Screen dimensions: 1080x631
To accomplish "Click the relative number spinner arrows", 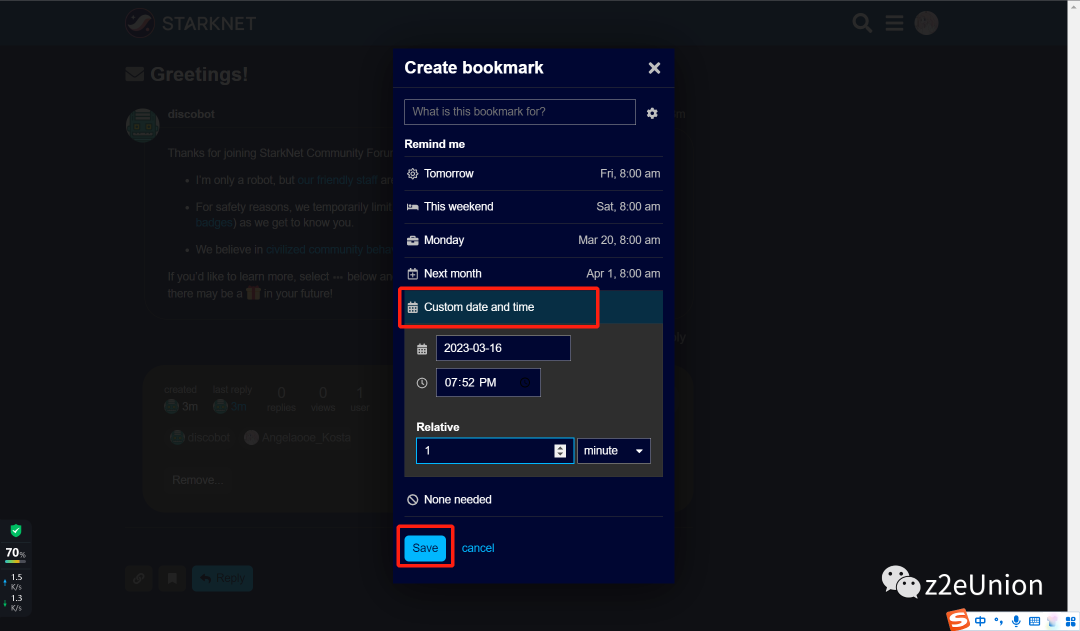I will (560, 451).
